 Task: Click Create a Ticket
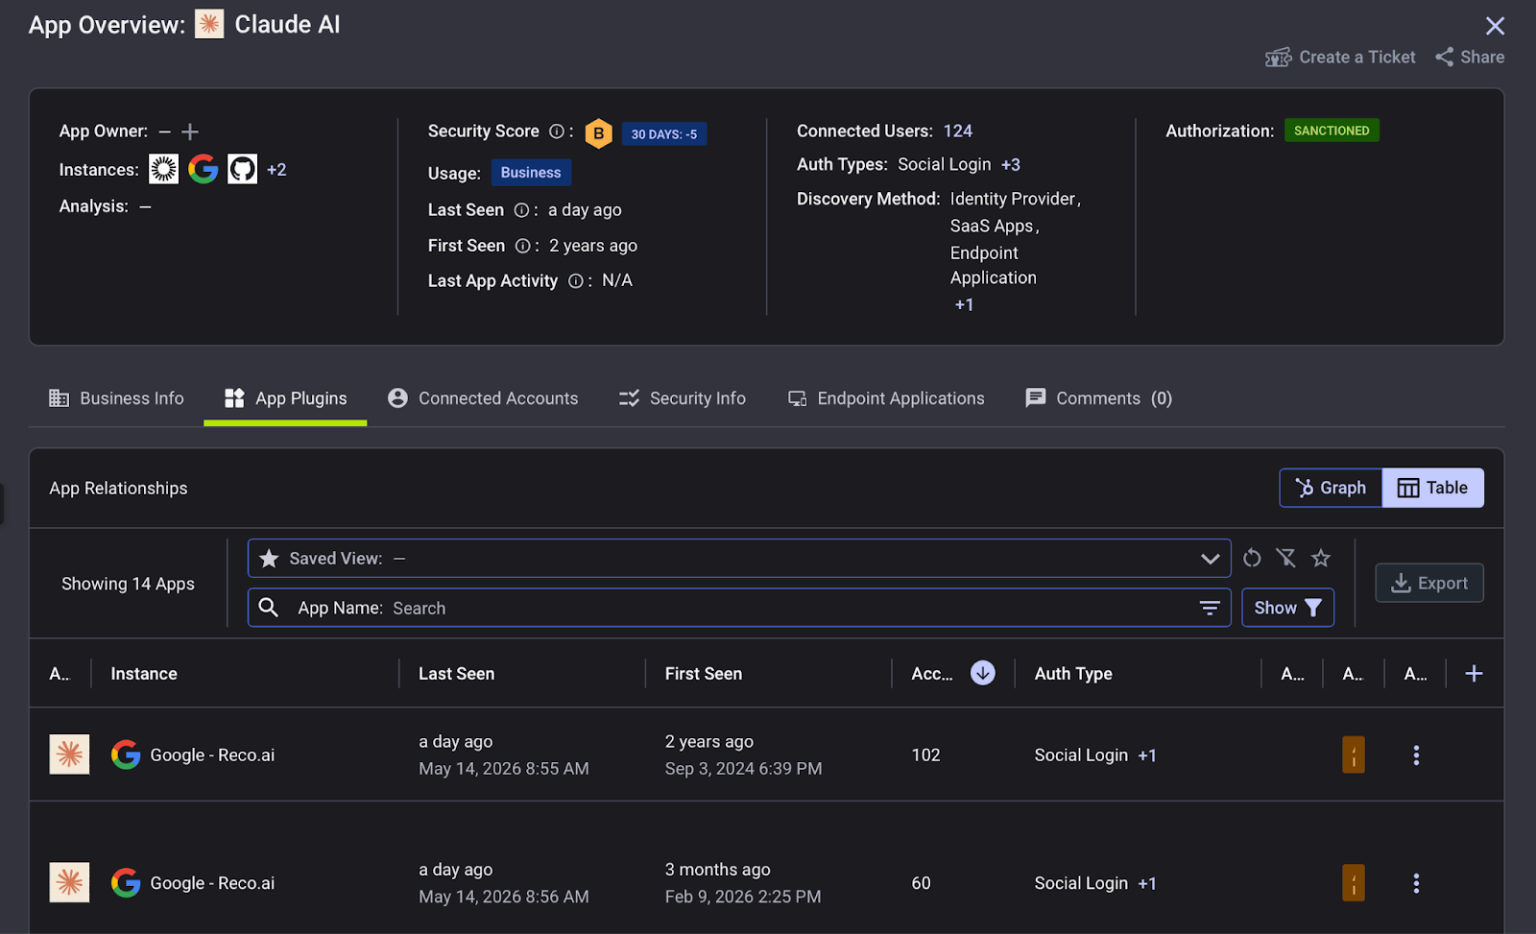tap(1340, 57)
